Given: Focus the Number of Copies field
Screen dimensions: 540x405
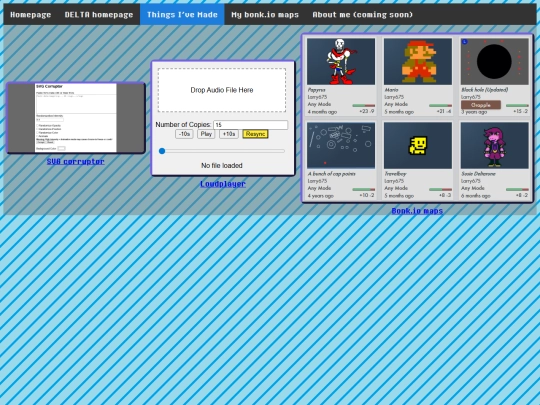Looking at the screenshot, I should [250, 125].
